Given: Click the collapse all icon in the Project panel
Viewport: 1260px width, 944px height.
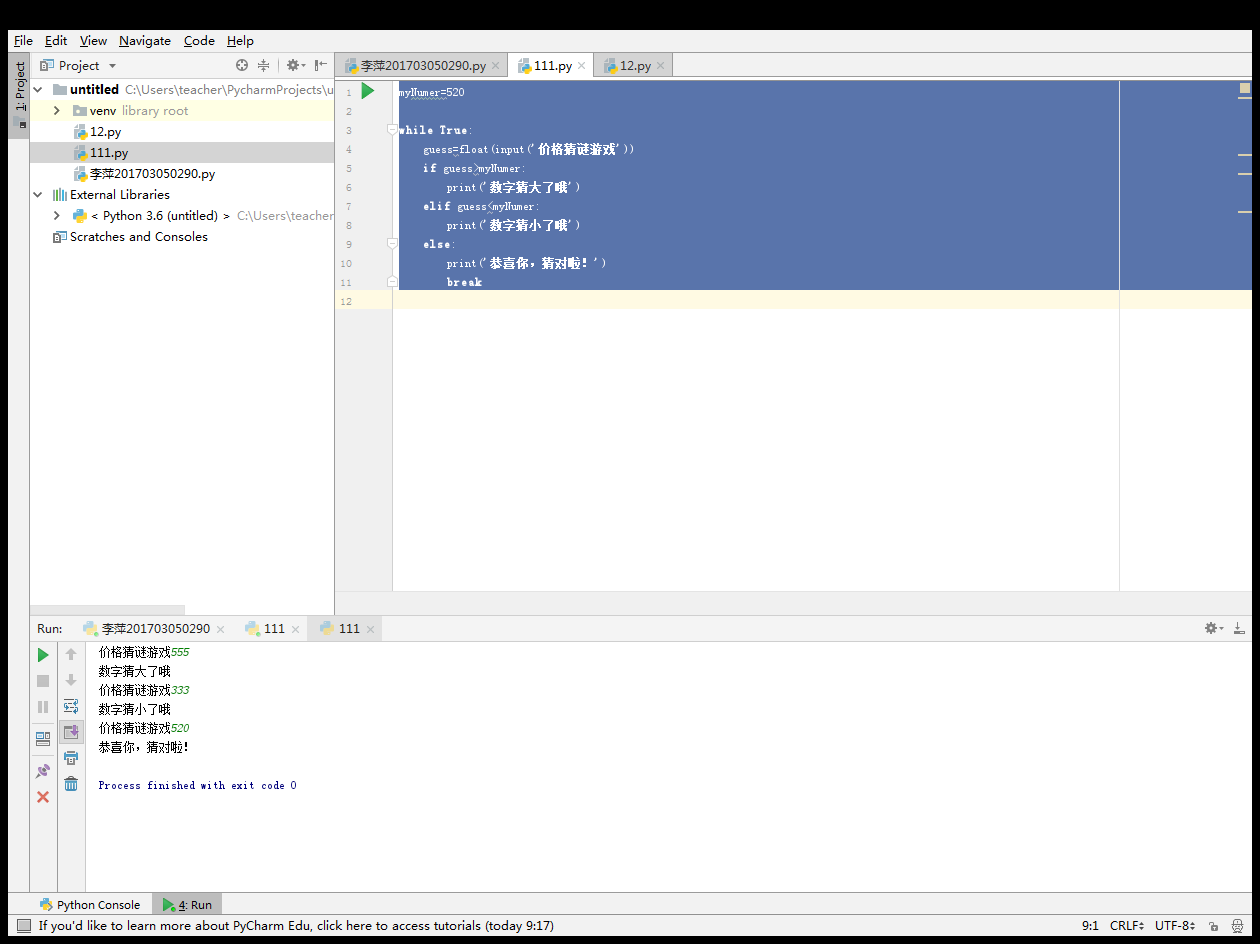Looking at the screenshot, I should pos(264,66).
